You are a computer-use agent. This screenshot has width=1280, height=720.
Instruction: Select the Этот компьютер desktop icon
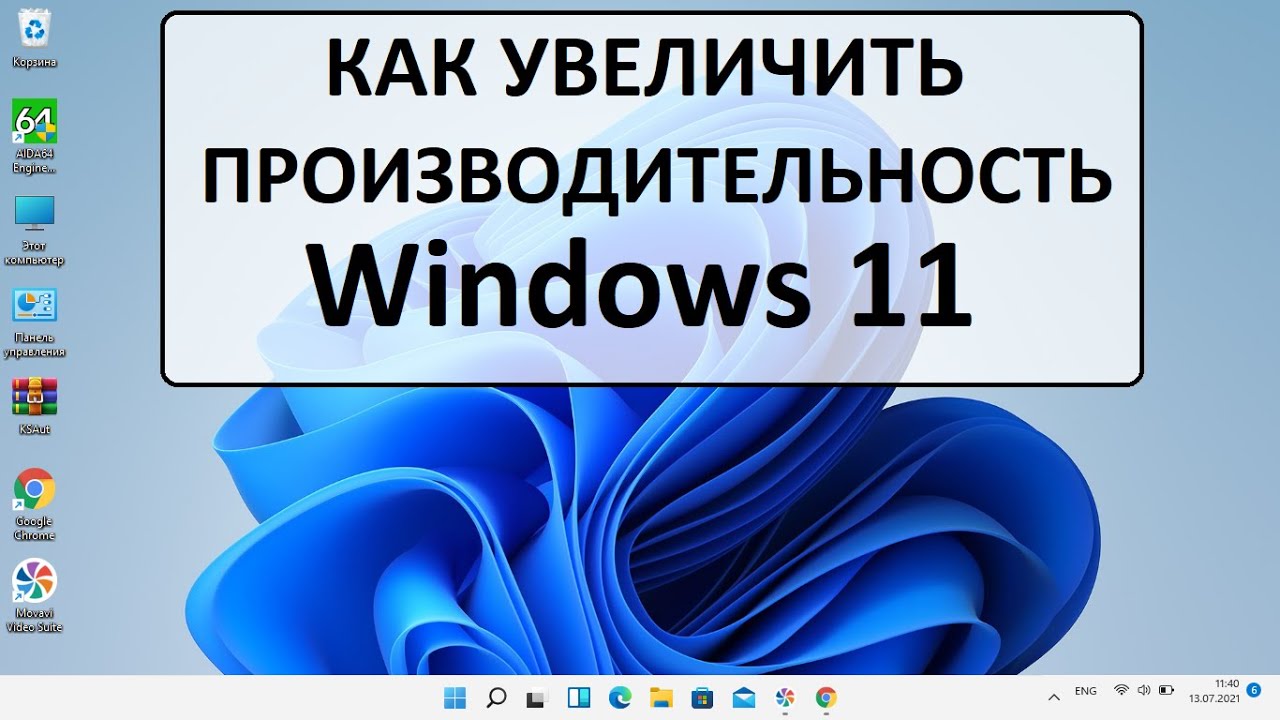34,230
